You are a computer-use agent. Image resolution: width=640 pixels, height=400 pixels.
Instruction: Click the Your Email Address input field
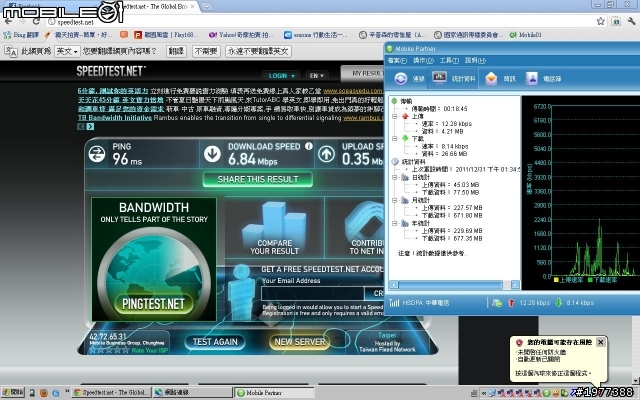(x=312, y=293)
